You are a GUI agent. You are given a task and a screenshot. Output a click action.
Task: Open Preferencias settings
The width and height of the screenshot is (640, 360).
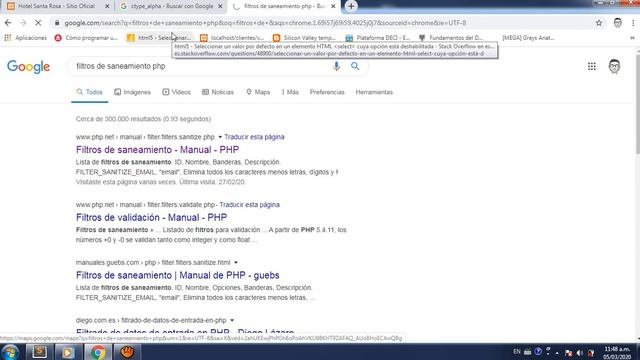pyautogui.click(x=327, y=92)
